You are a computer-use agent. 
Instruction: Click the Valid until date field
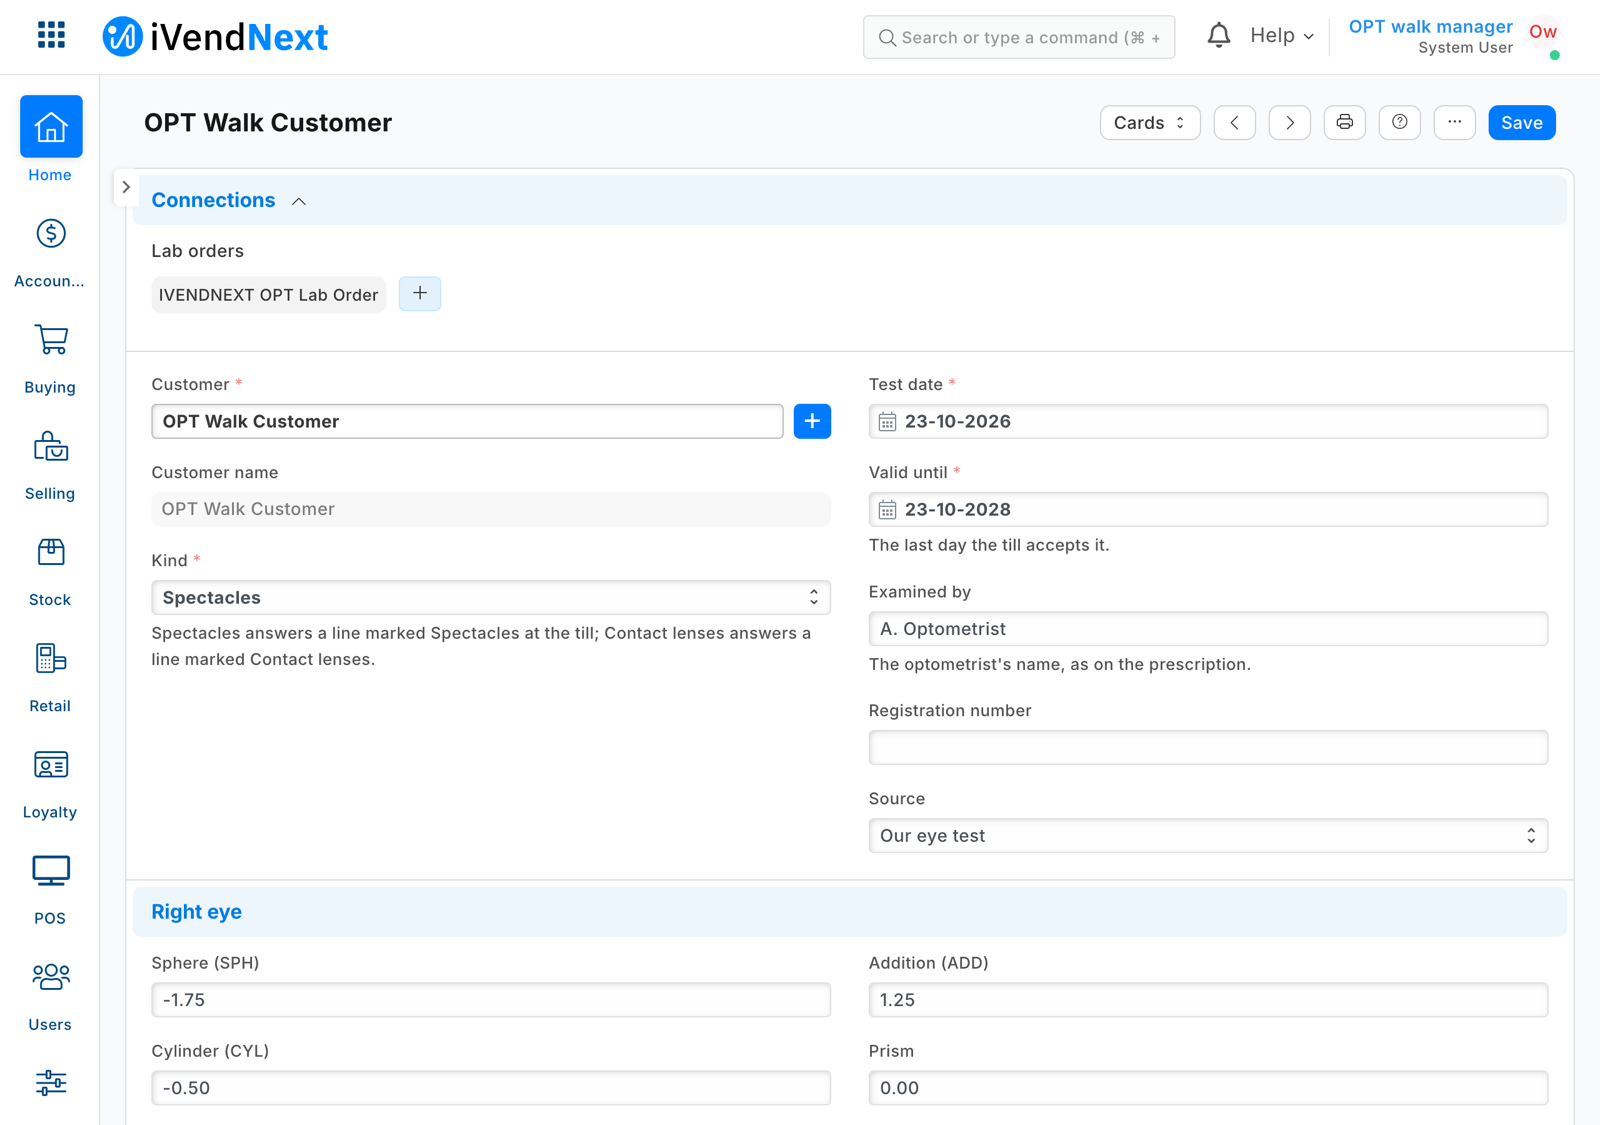click(x=1208, y=509)
